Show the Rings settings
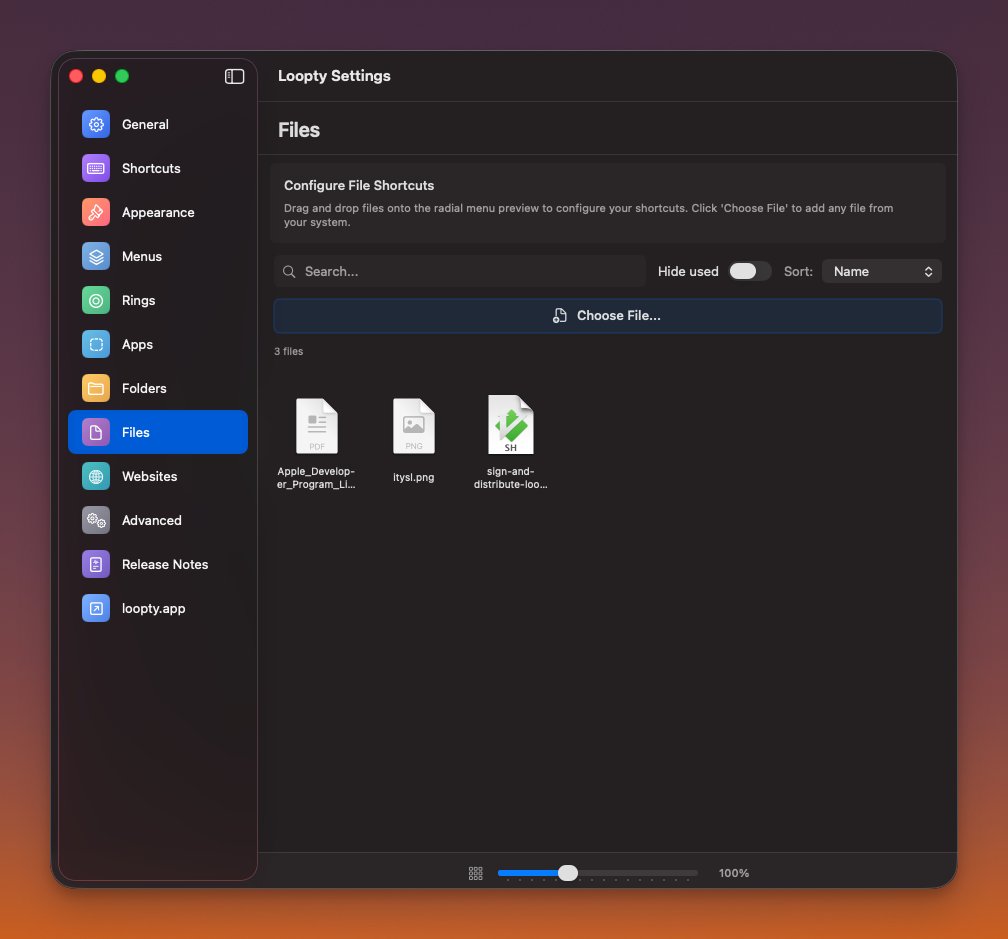 pos(138,300)
